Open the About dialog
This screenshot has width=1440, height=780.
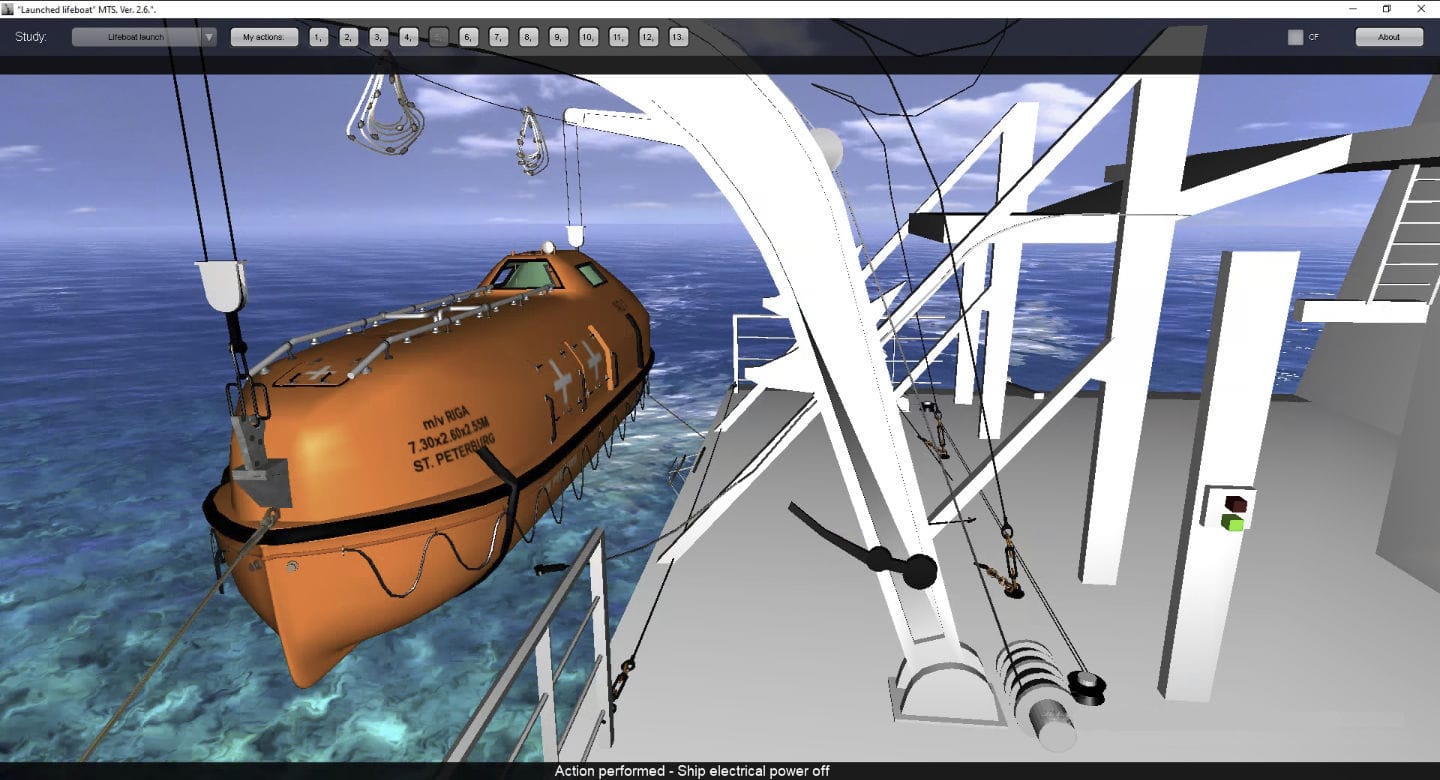[1390, 37]
